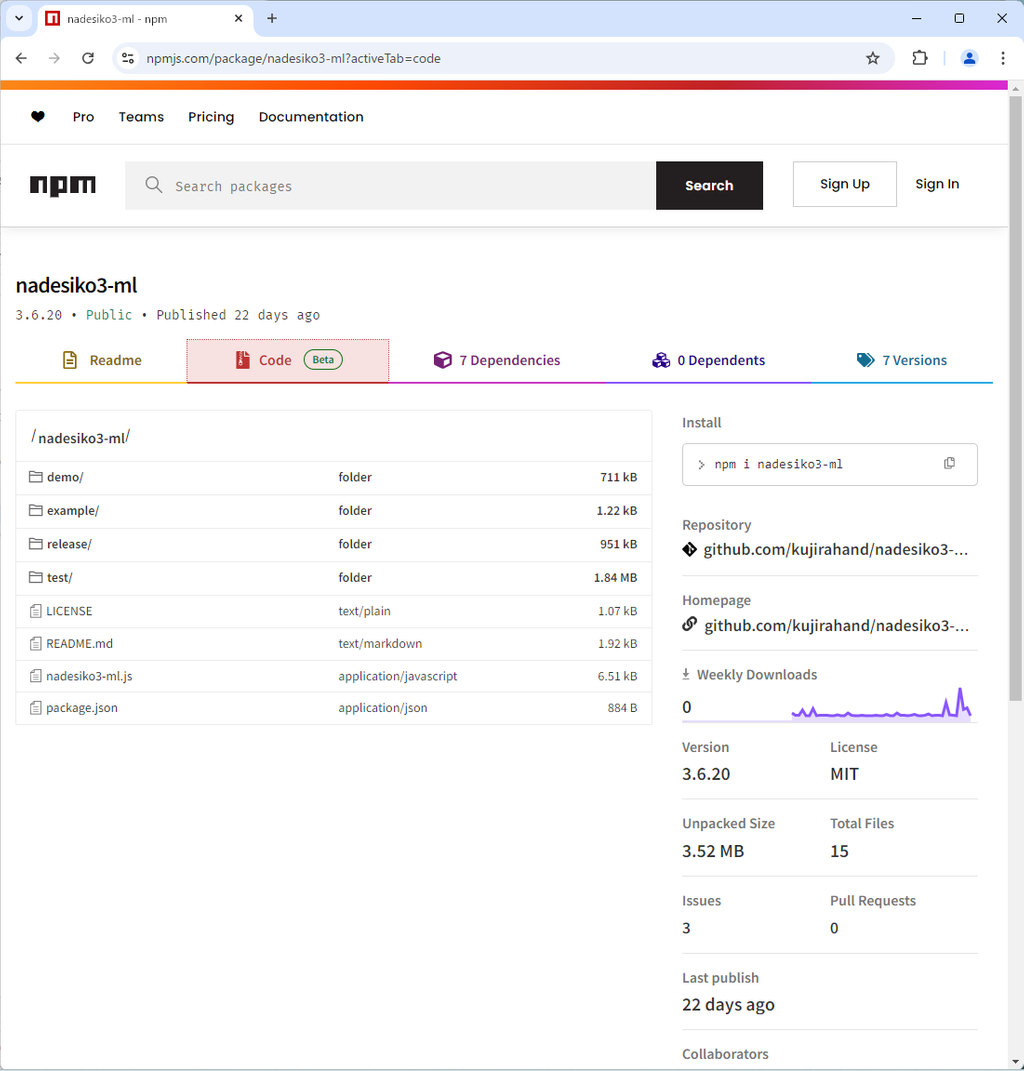This screenshot has width=1024, height=1071.
Task: Click the npm logo
Action: (x=63, y=185)
